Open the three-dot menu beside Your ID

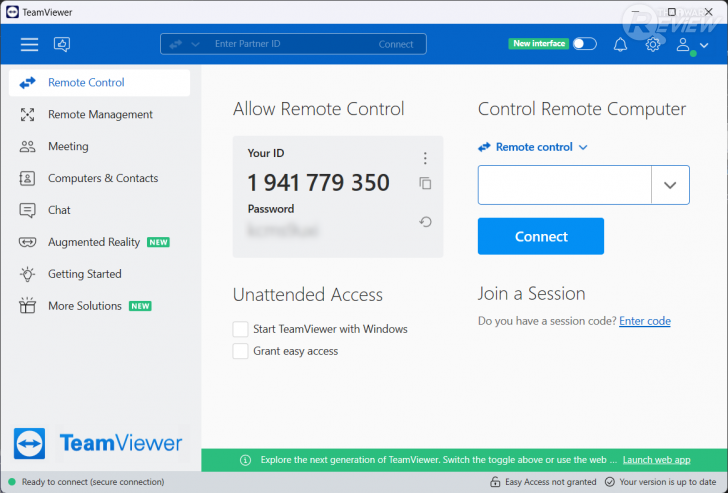[425, 158]
